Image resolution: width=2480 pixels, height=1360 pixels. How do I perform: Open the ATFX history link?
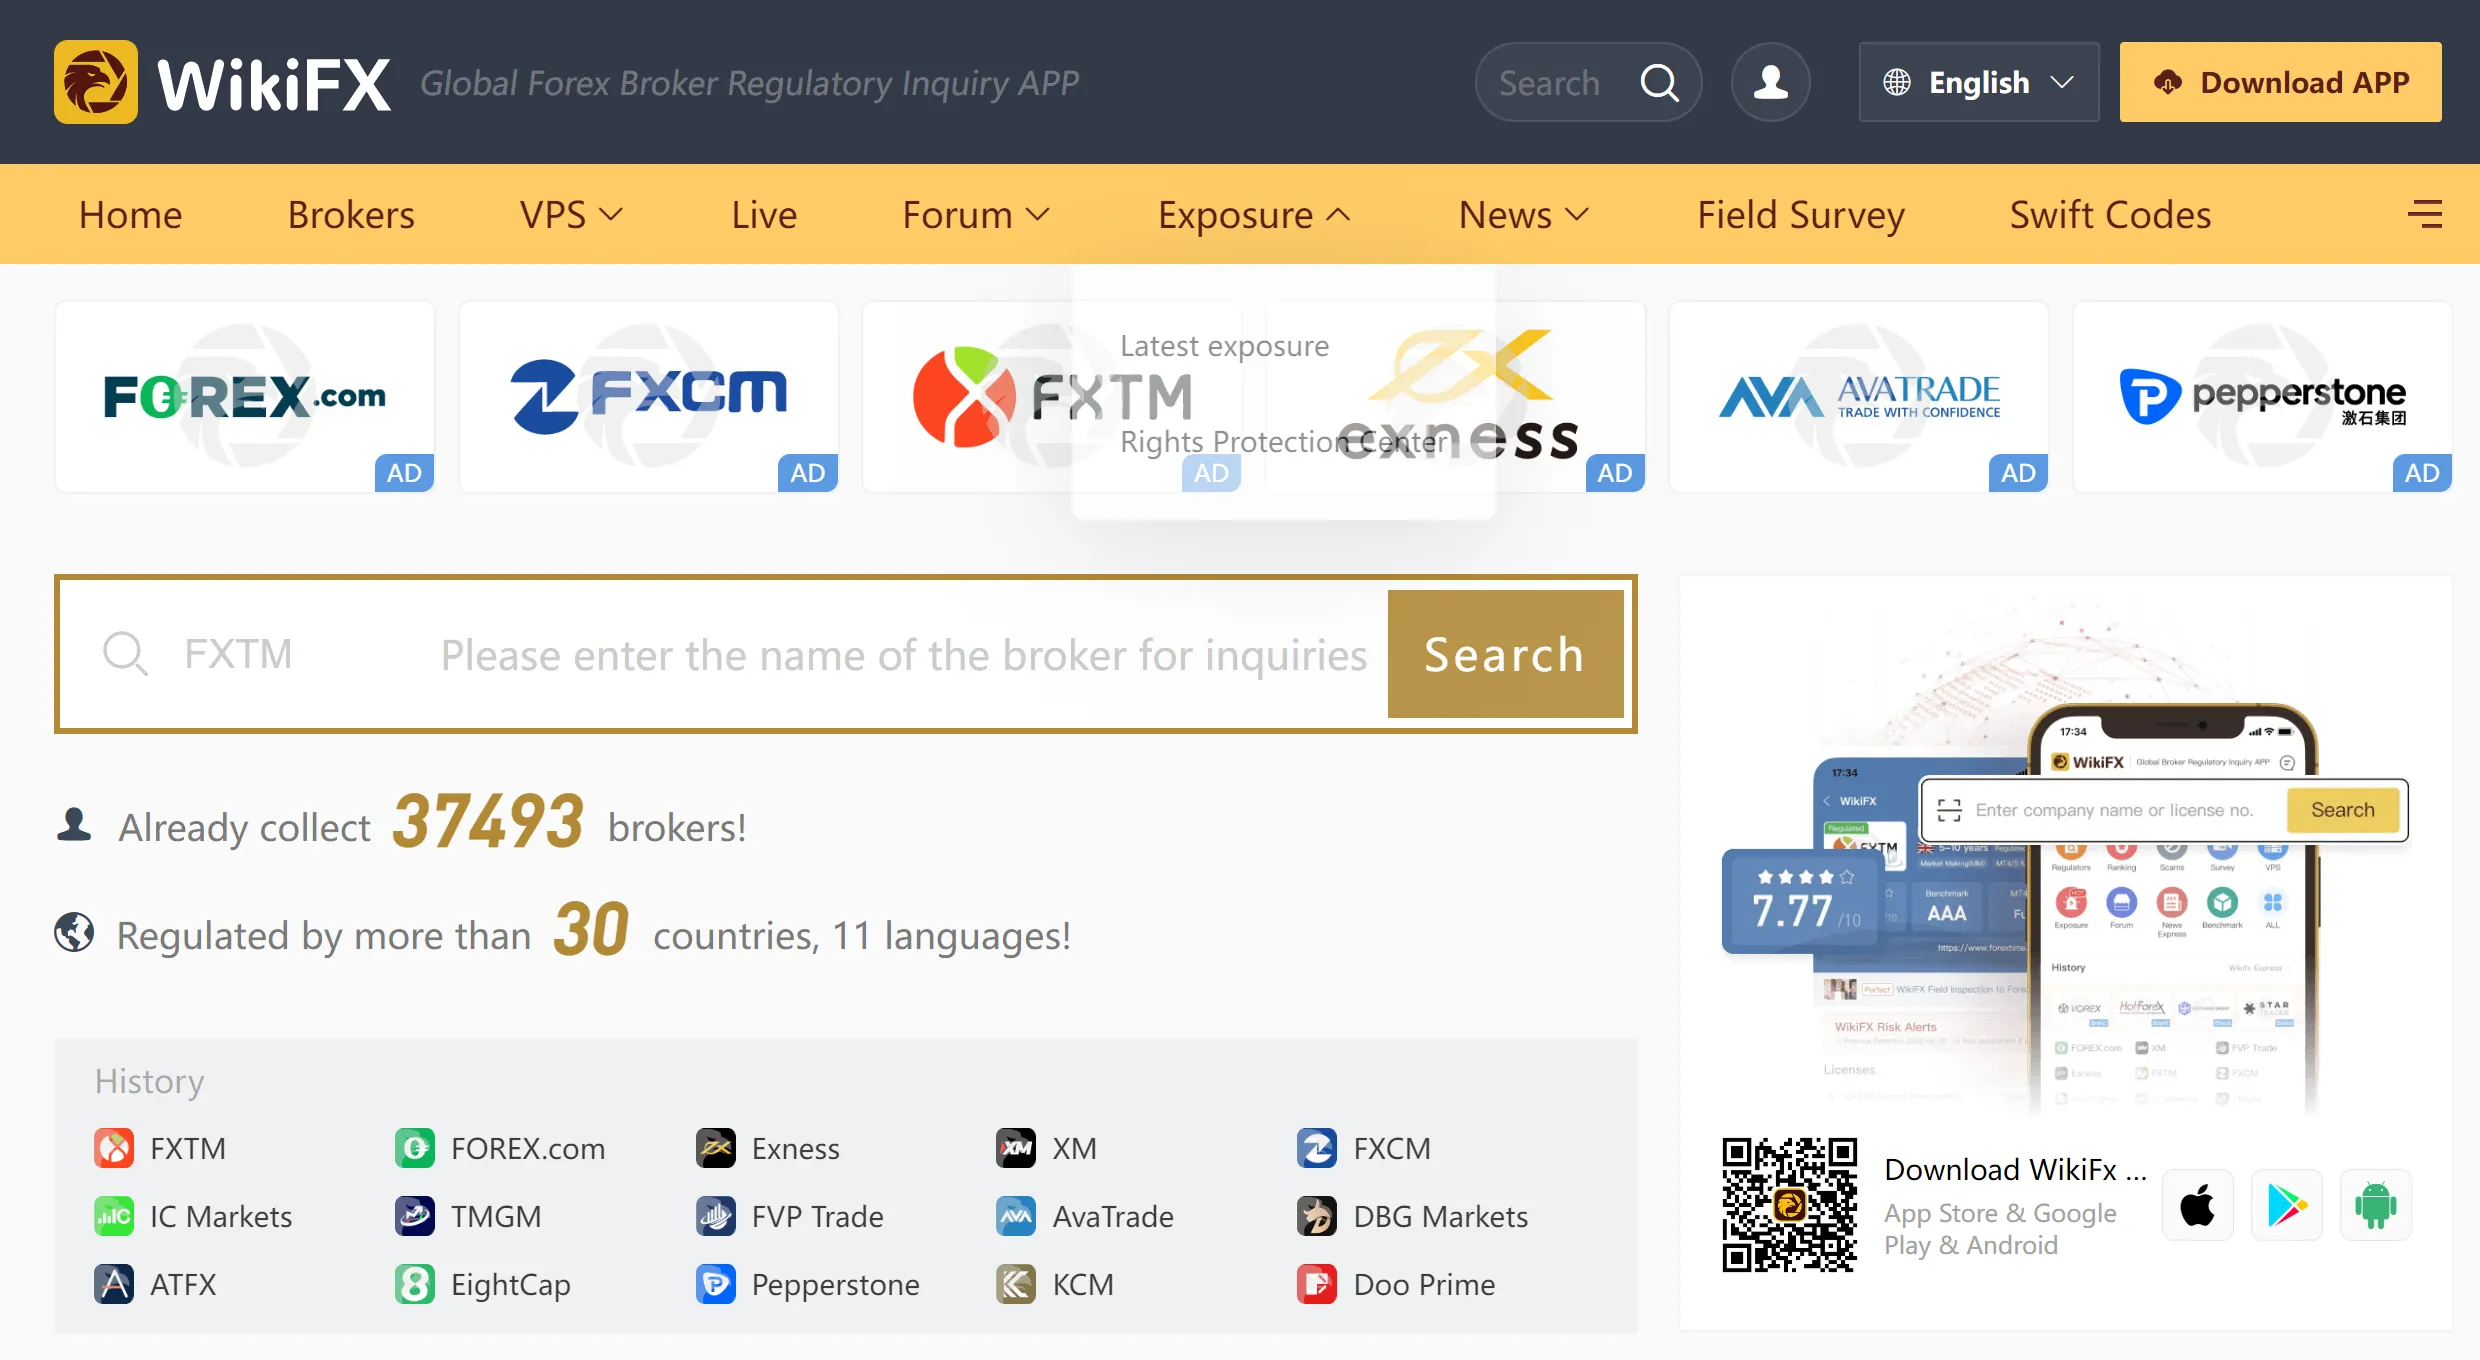[x=183, y=1284]
